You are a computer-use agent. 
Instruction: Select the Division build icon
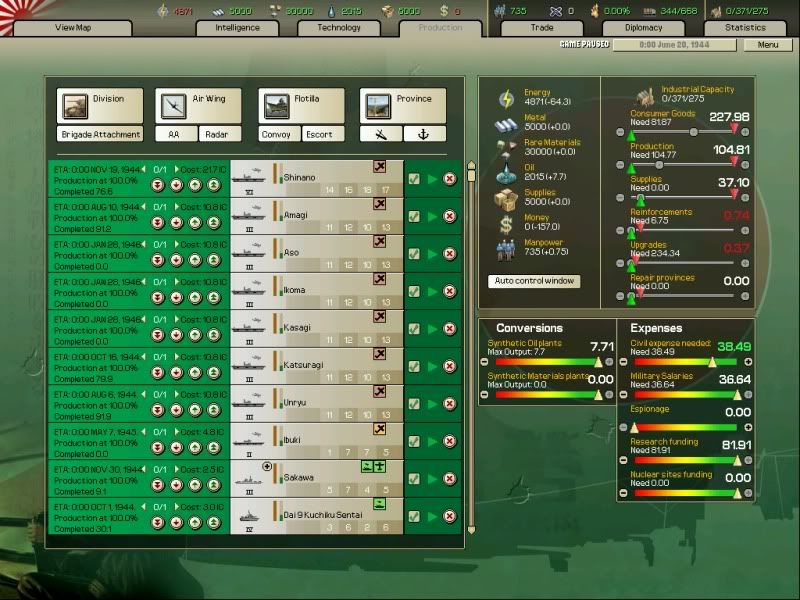pyautogui.click(x=74, y=105)
